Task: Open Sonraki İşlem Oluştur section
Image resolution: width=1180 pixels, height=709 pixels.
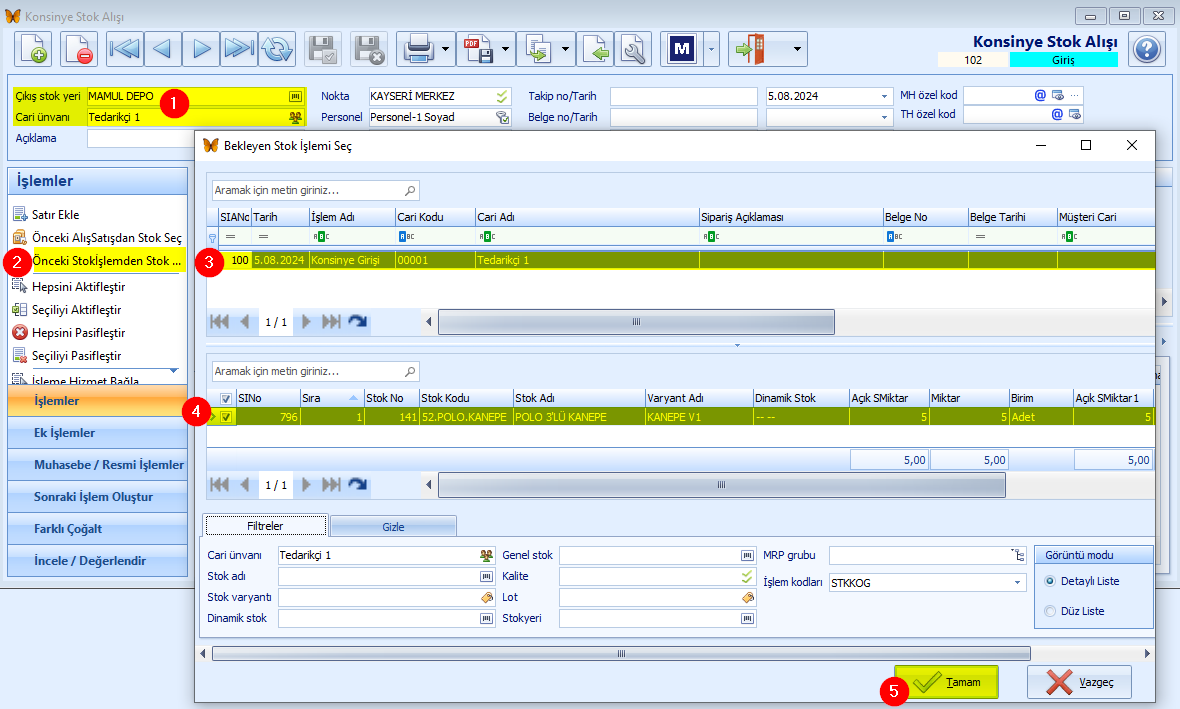Action: point(97,497)
